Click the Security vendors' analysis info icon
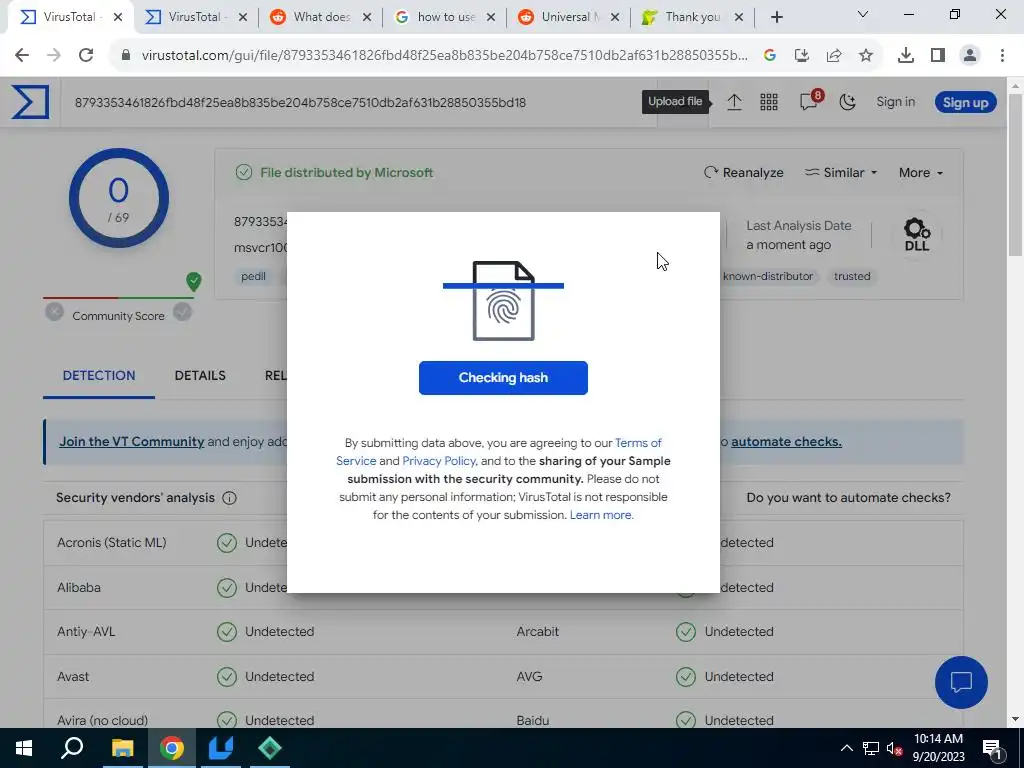The width and height of the screenshot is (1024, 768). pos(229,498)
